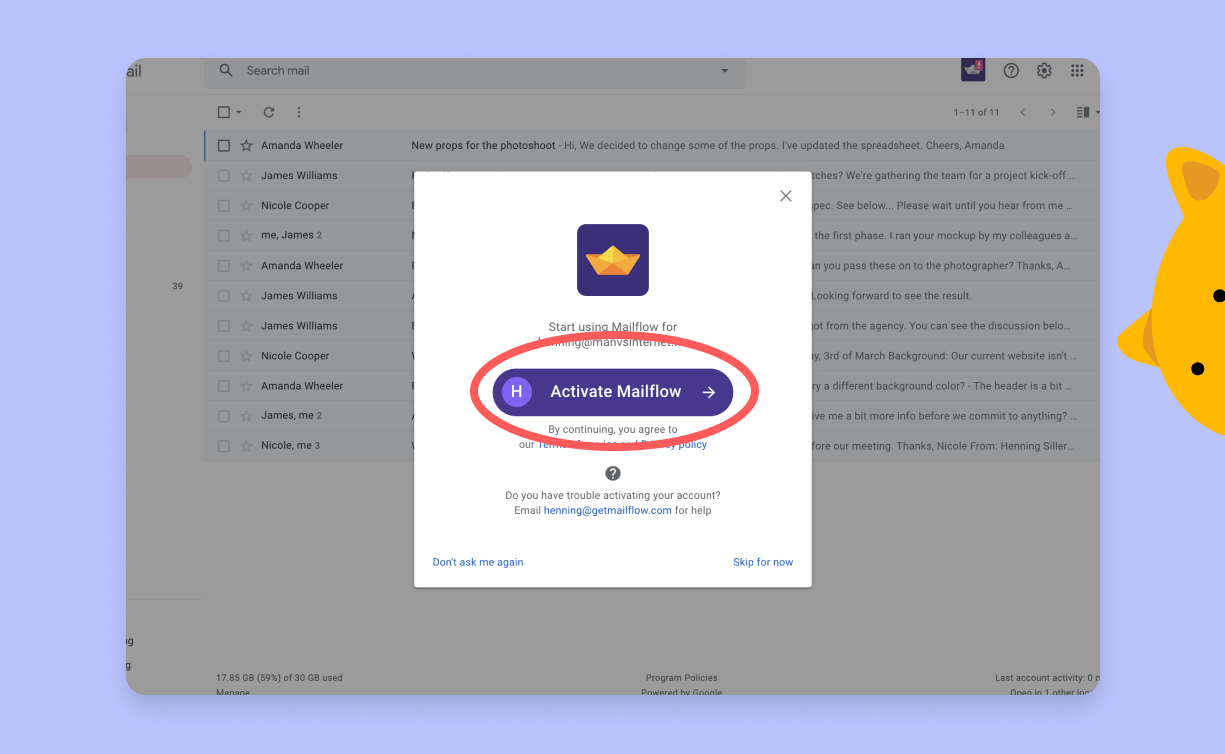Go to the newer page of emails
The width and height of the screenshot is (1225, 754).
[x=1023, y=113]
